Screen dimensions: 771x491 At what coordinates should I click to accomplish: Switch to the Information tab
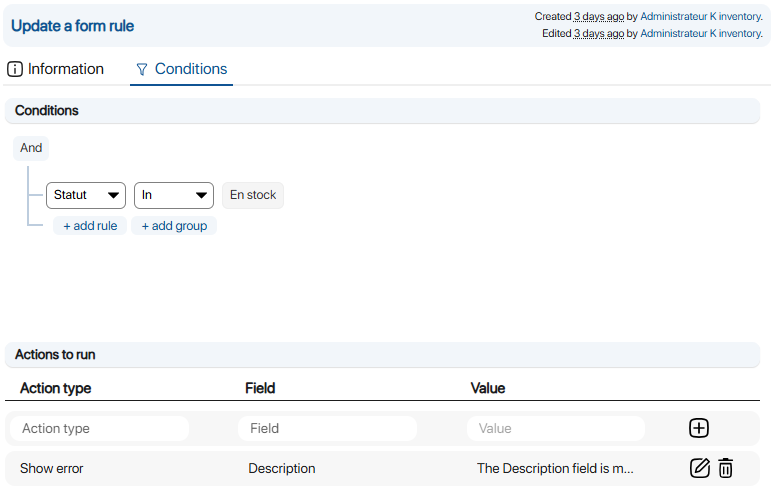[65, 69]
